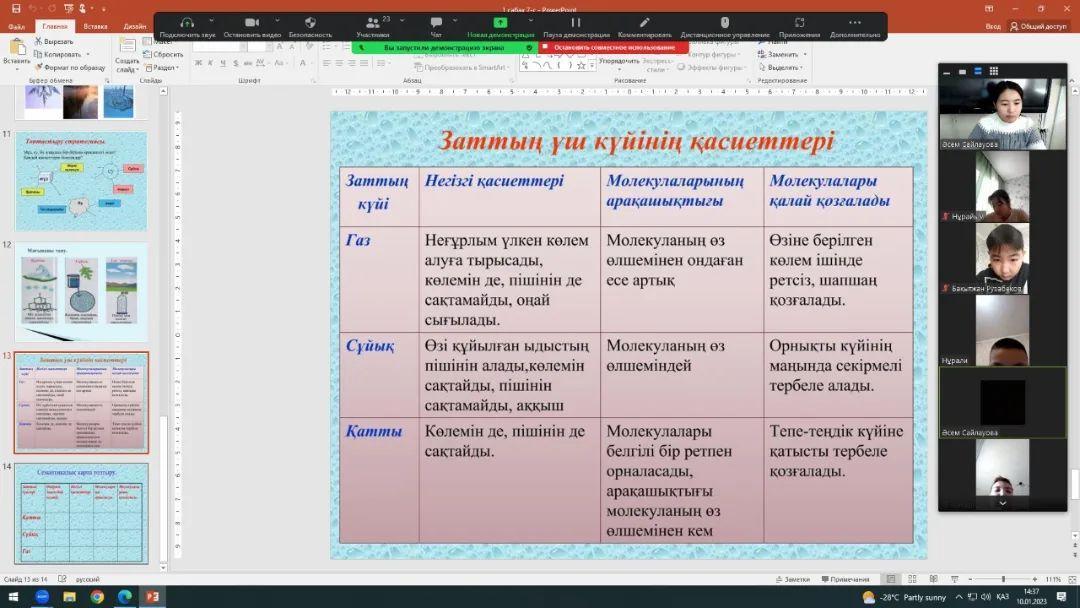This screenshot has width=1080, height=608.
Task: Select slide 11 thumbnail
Action: point(81,182)
